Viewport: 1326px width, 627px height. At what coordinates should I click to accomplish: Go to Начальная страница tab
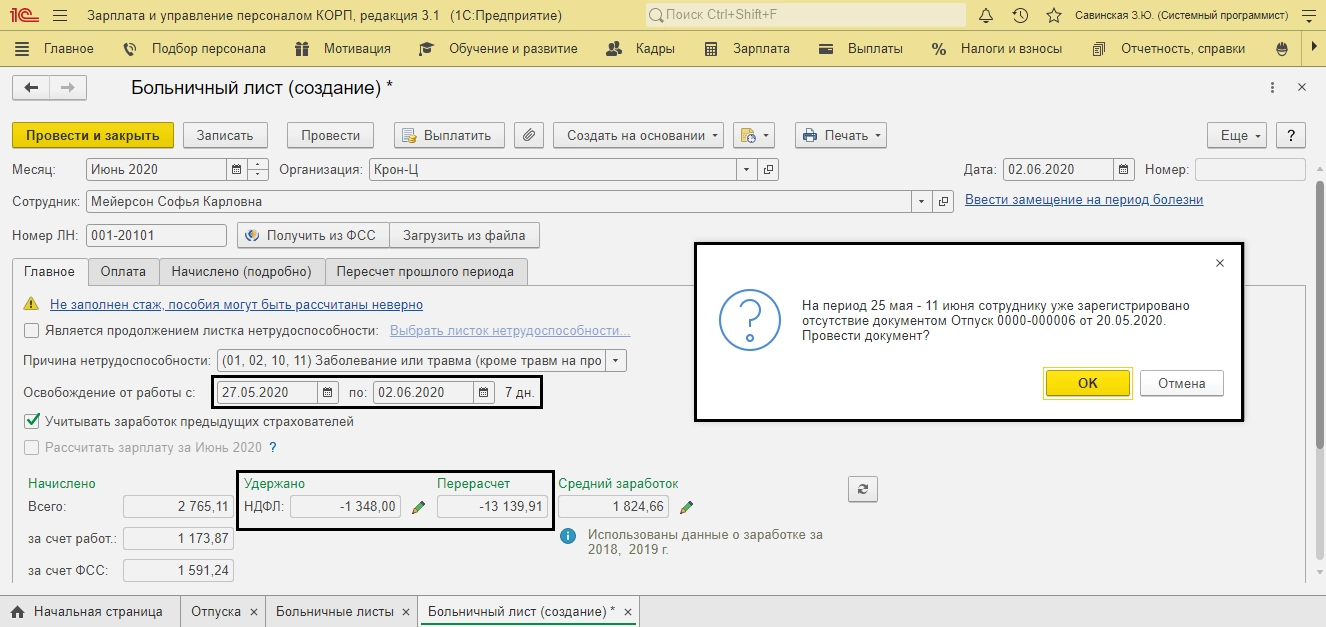point(88,611)
